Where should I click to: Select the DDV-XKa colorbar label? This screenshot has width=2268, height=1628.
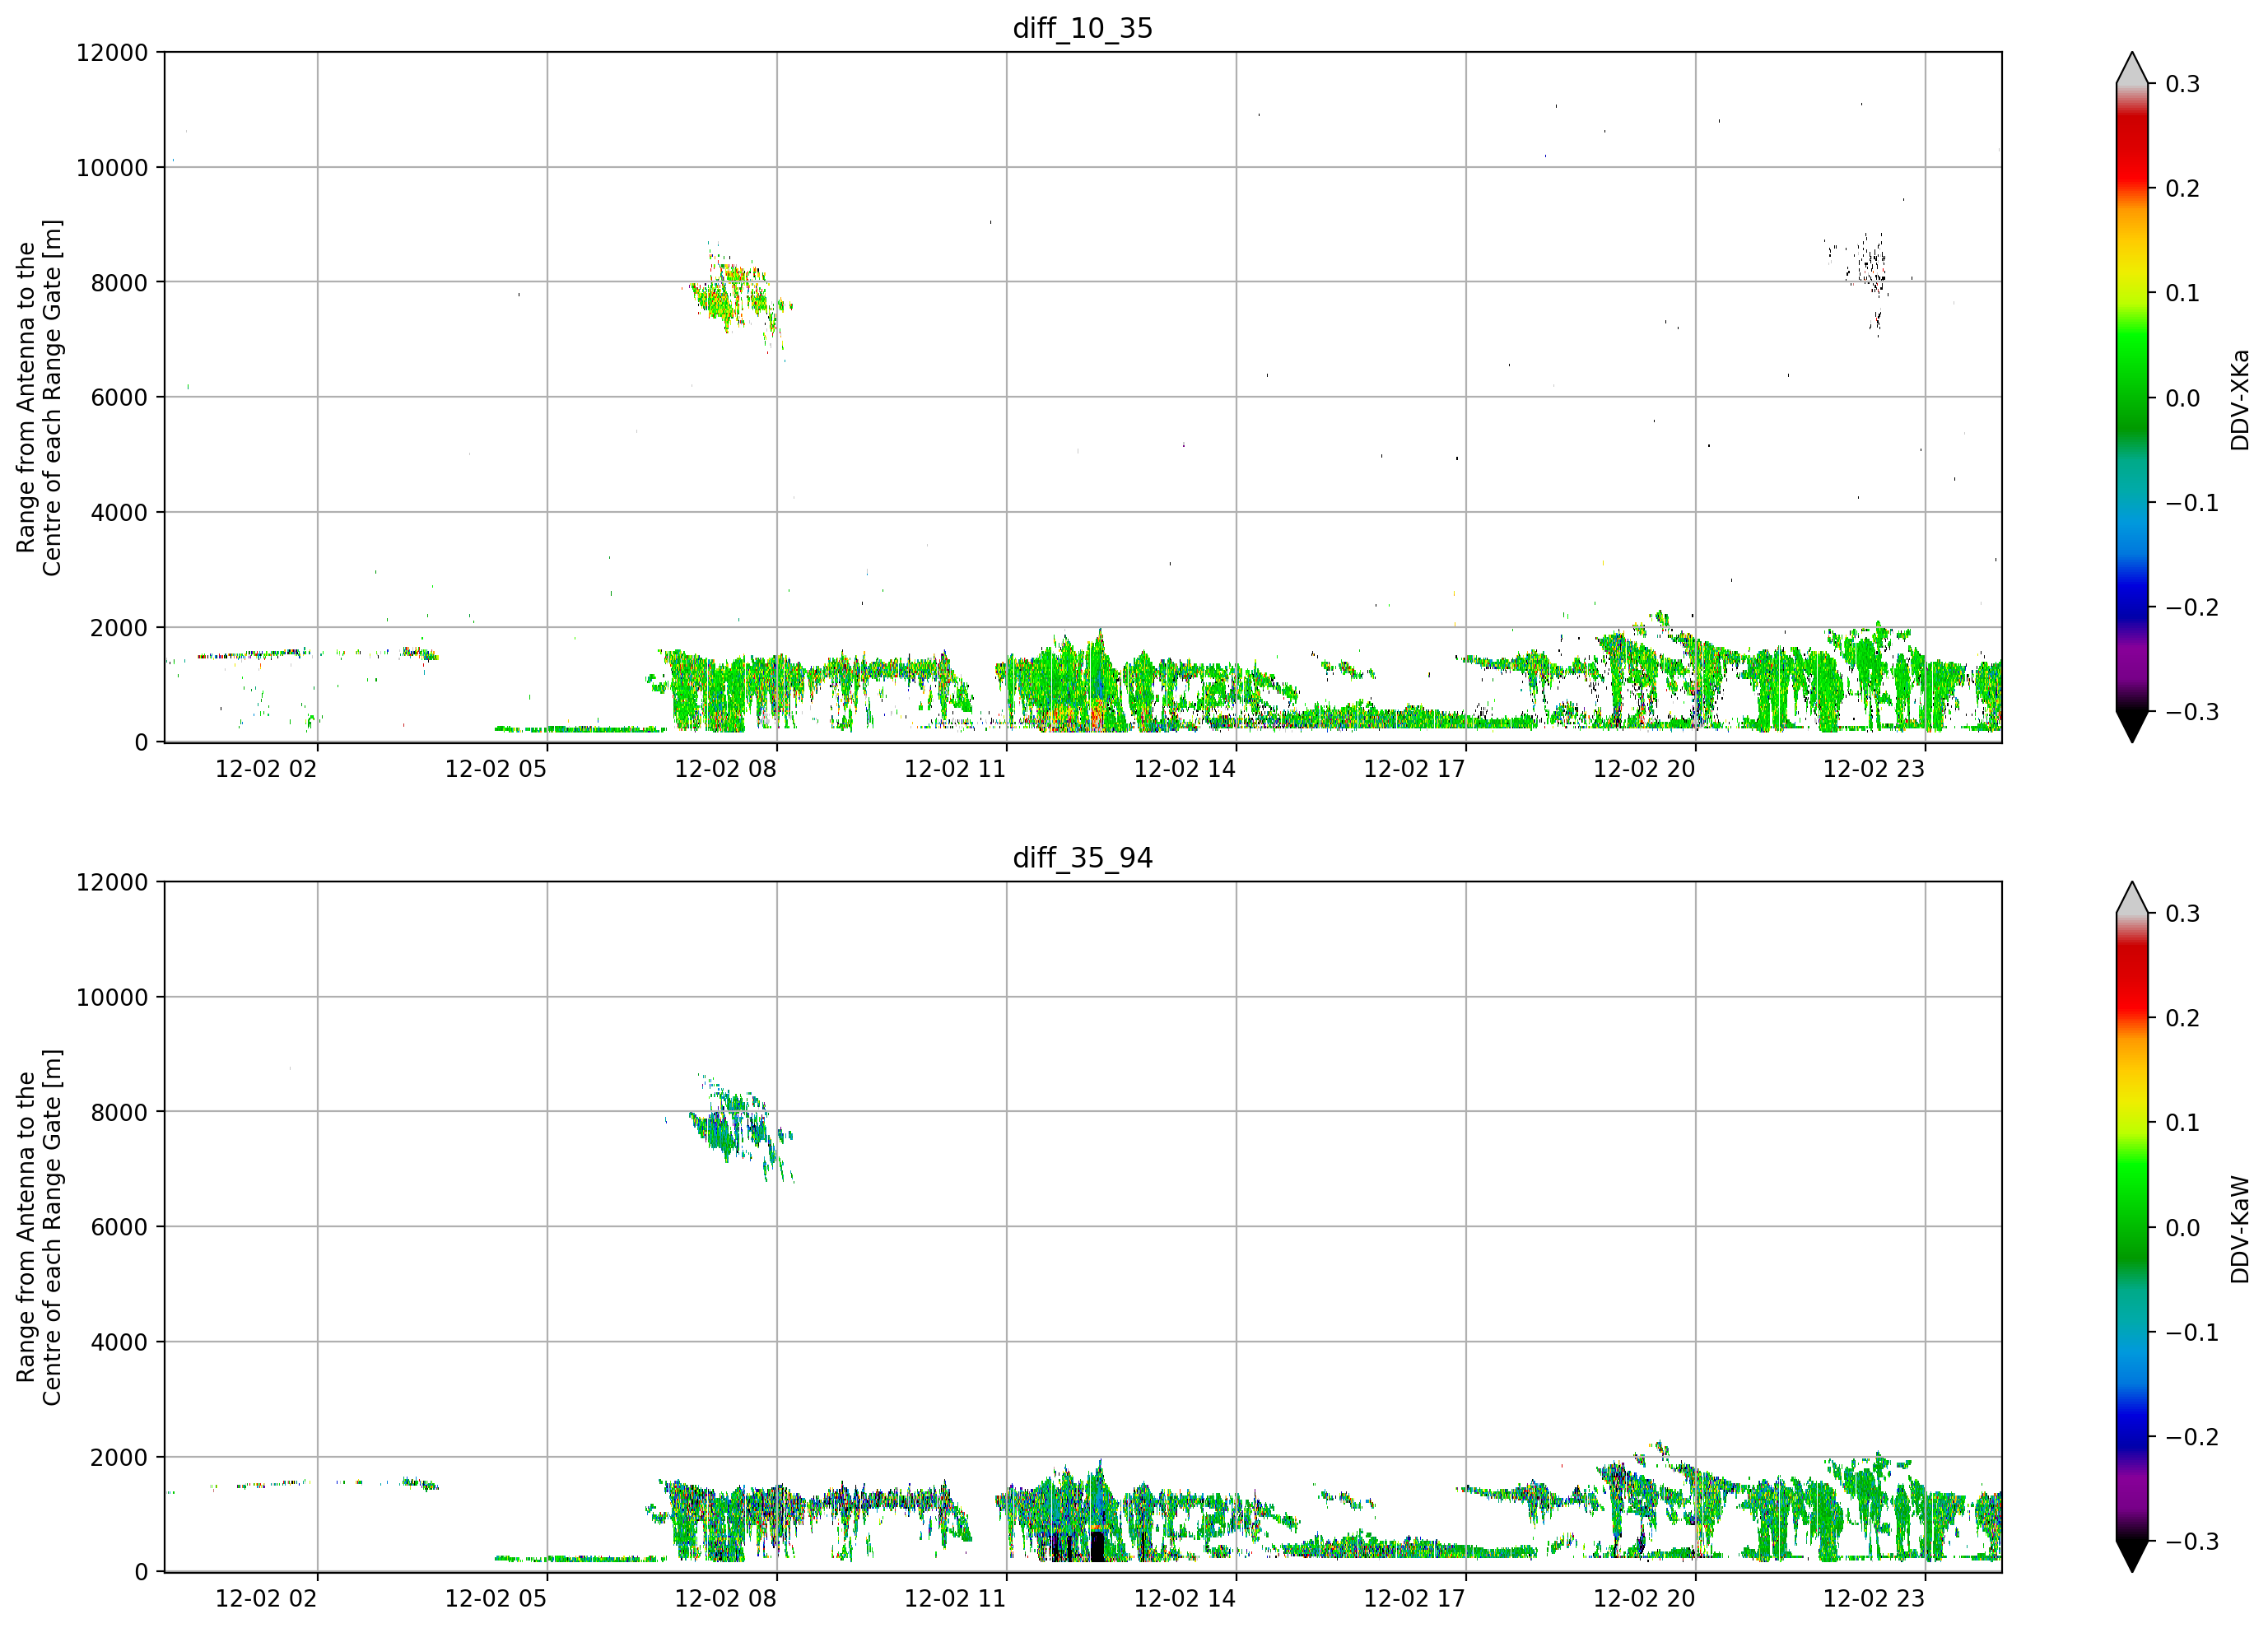(2240, 400)
